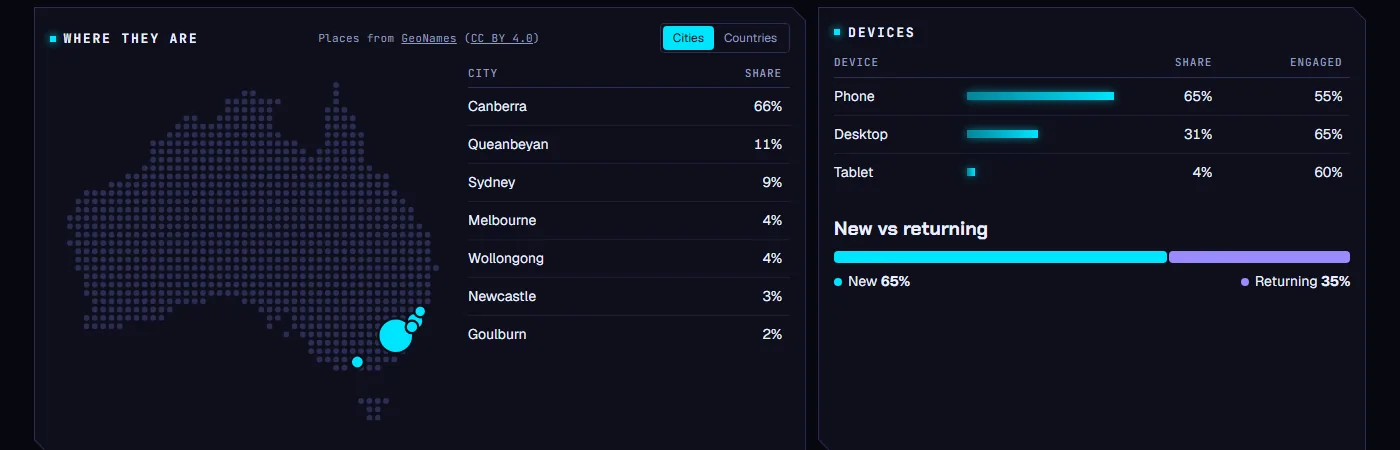
Task: Click Tablet's 60% engaged value
Action: coord(1328,172)
